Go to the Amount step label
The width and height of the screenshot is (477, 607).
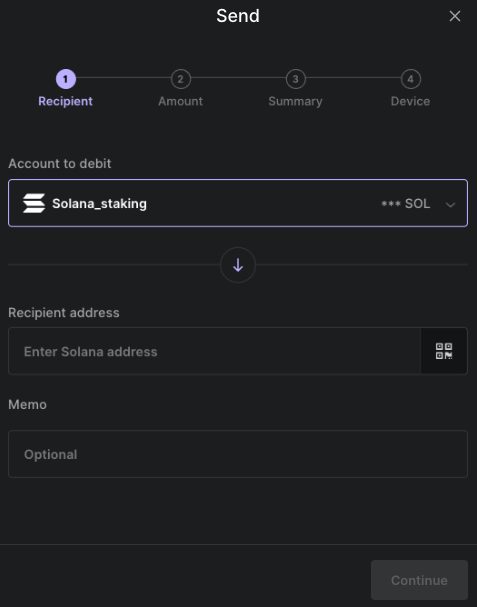click(x=180, y=101)
